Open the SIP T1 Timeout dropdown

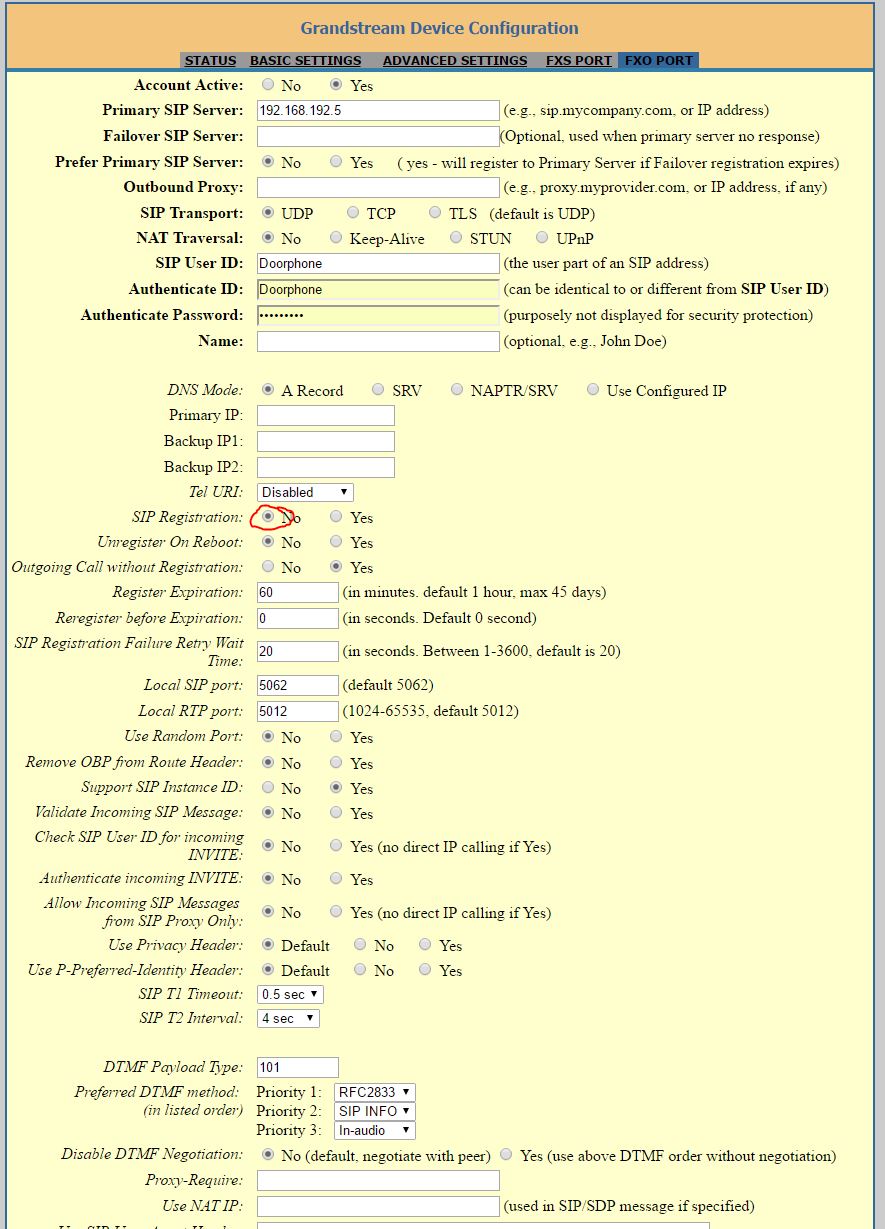[290, 994]
